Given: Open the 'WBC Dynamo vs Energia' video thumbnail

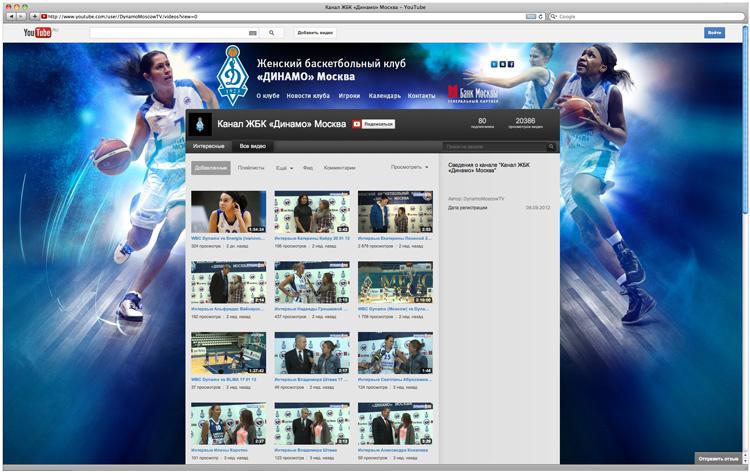Looking at the screenshot, I should point(228,212).
